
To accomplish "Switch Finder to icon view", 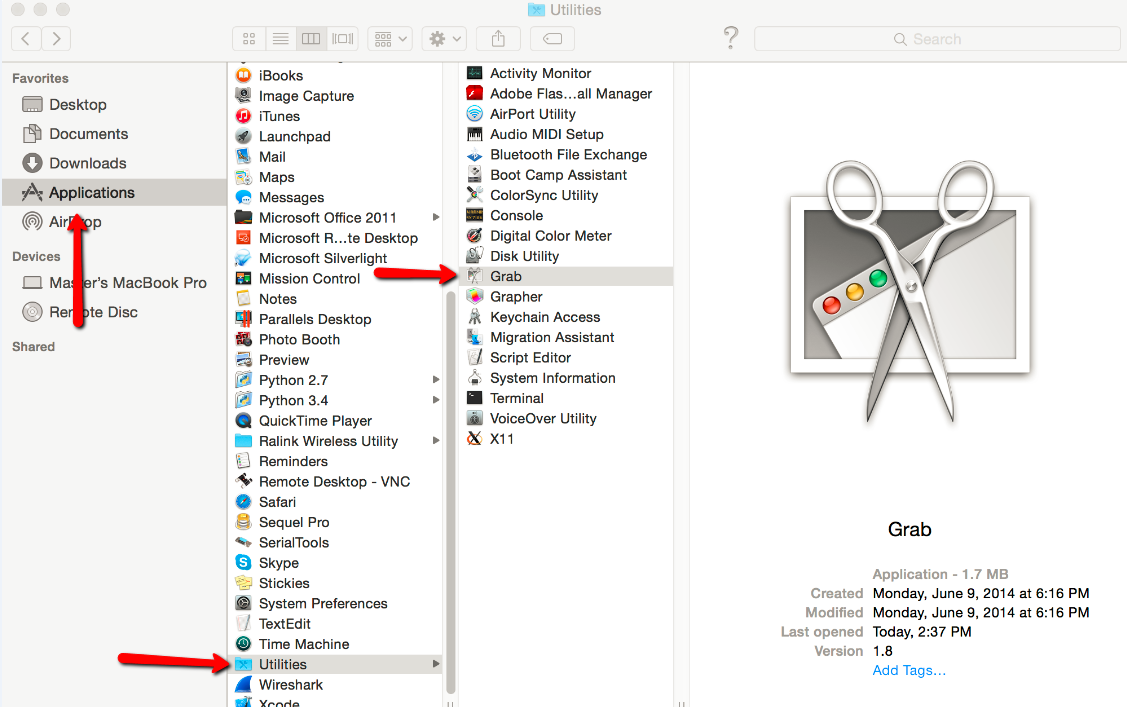I will pyautogui.click(x=249, y=39).
